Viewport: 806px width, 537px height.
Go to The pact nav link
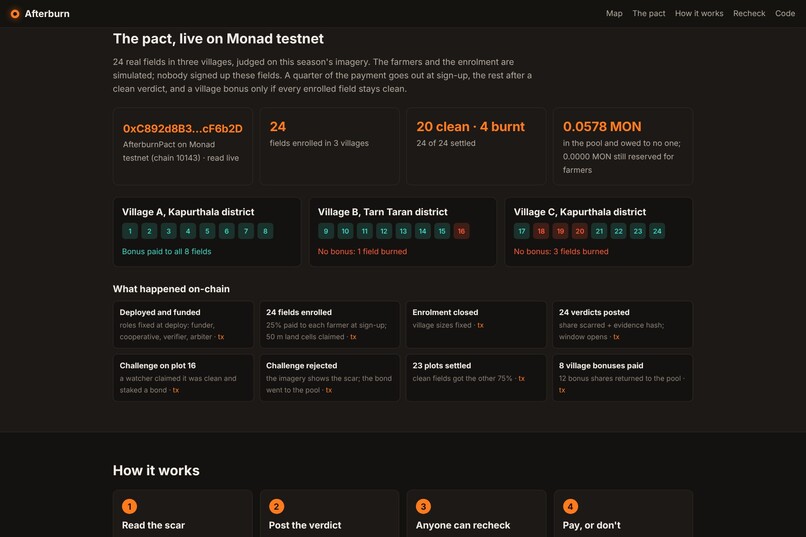click(x=649, y=13)
